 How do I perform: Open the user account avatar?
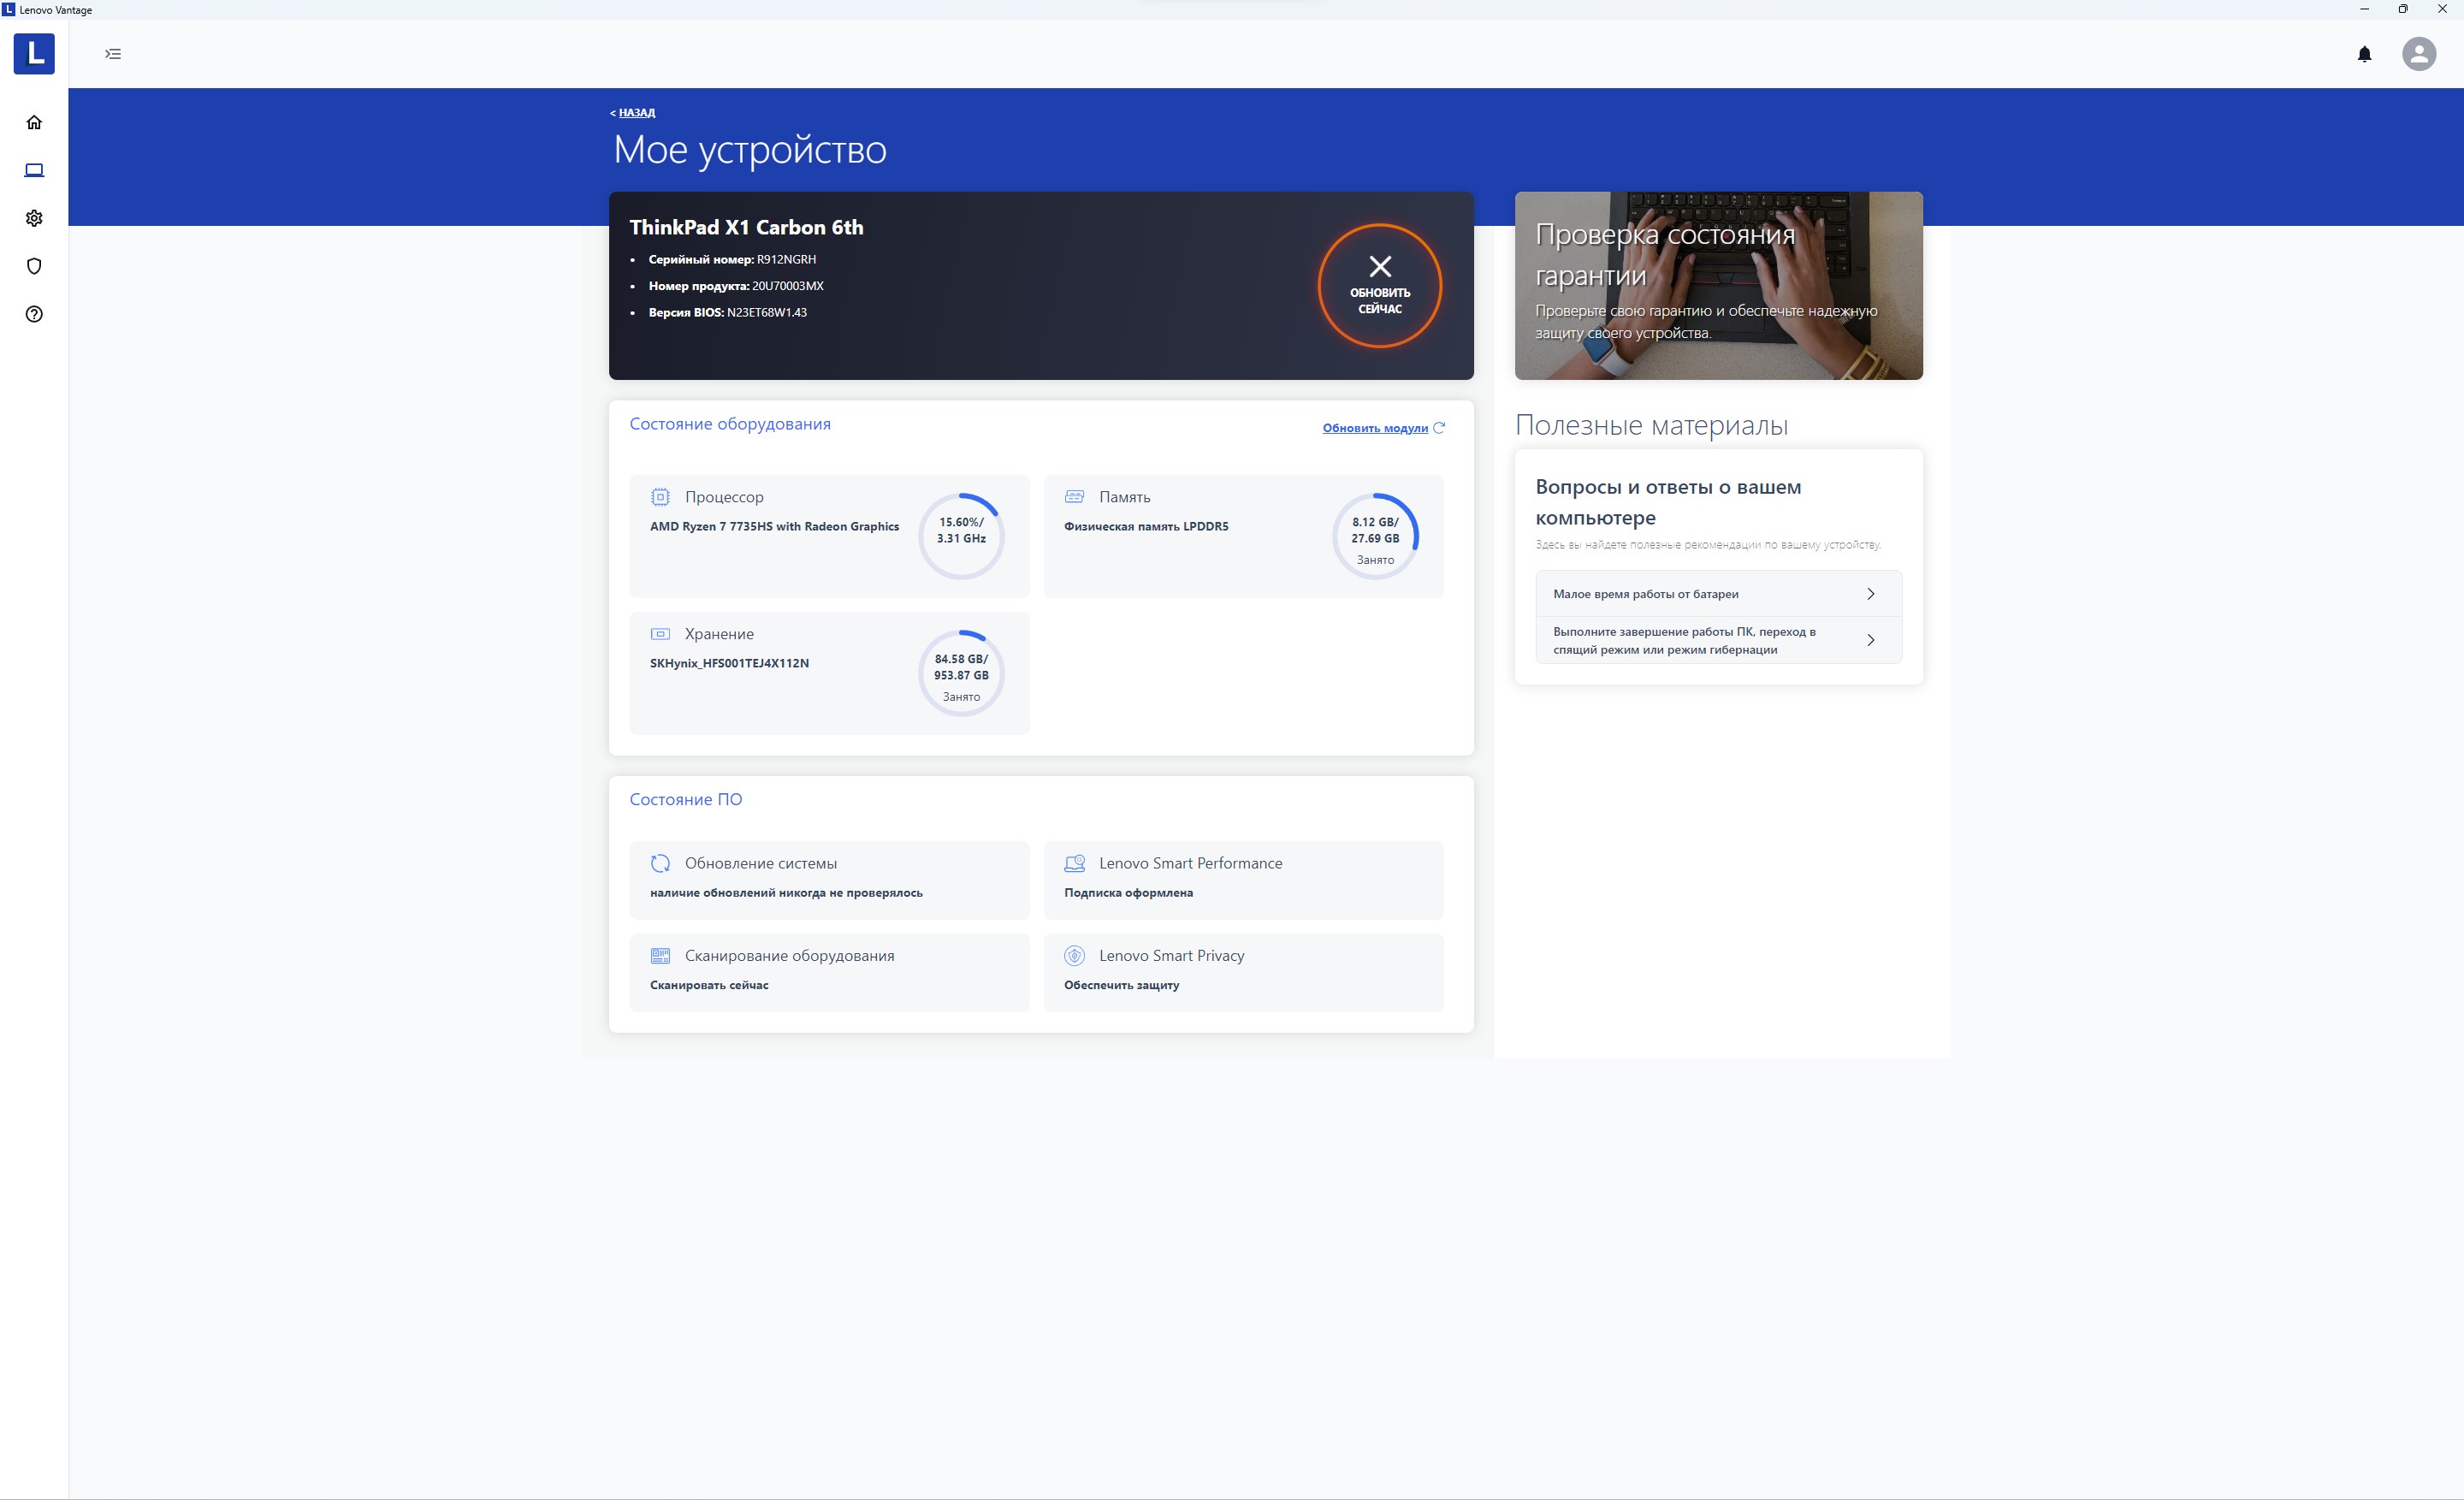(2419, 54)
